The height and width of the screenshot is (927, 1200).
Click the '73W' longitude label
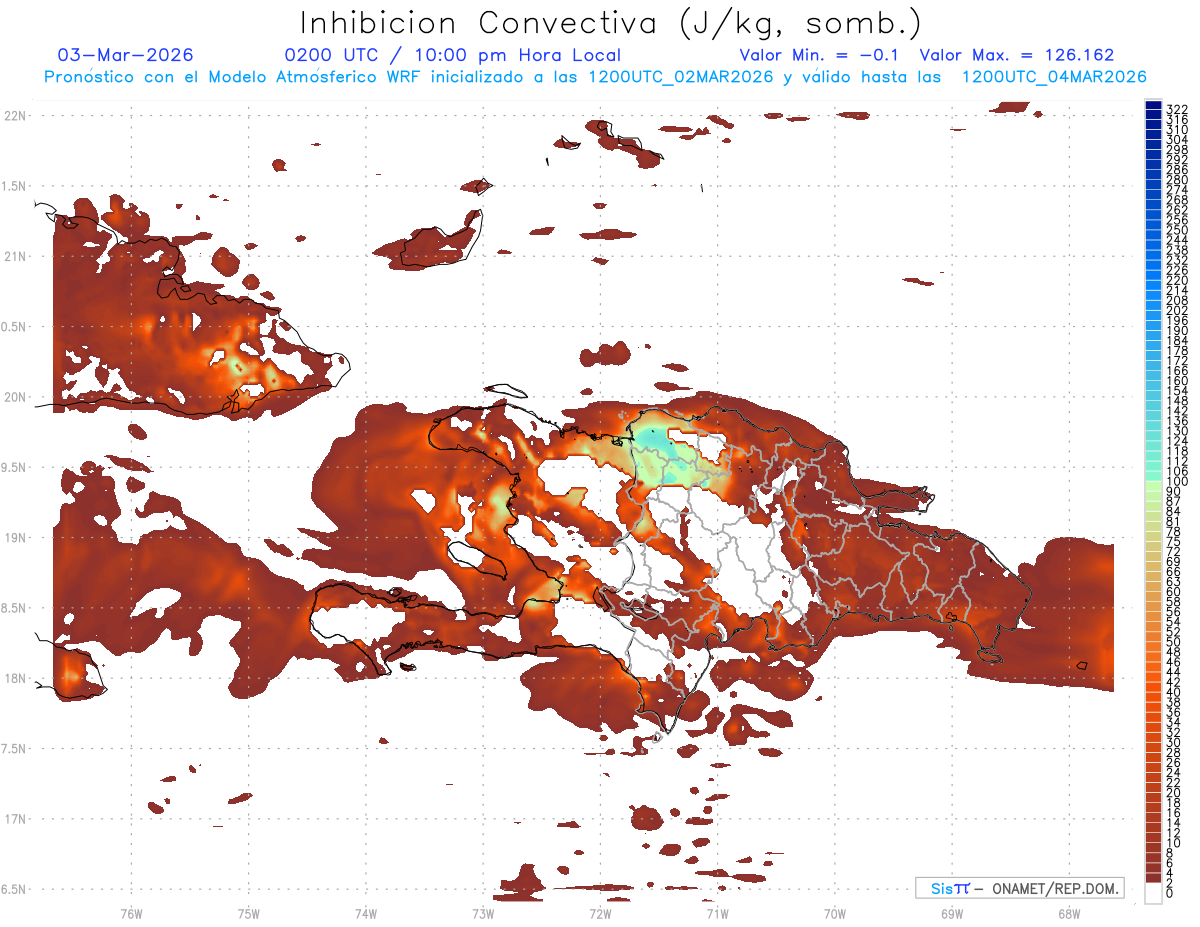[x=483, y=913]
